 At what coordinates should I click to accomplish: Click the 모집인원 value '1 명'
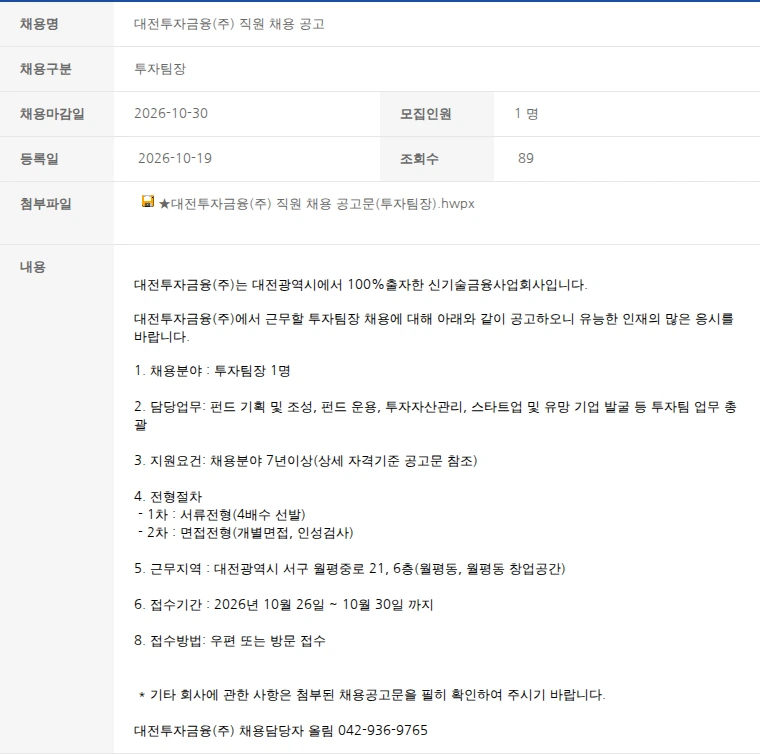pyautogui.click(x=526, y=113)
